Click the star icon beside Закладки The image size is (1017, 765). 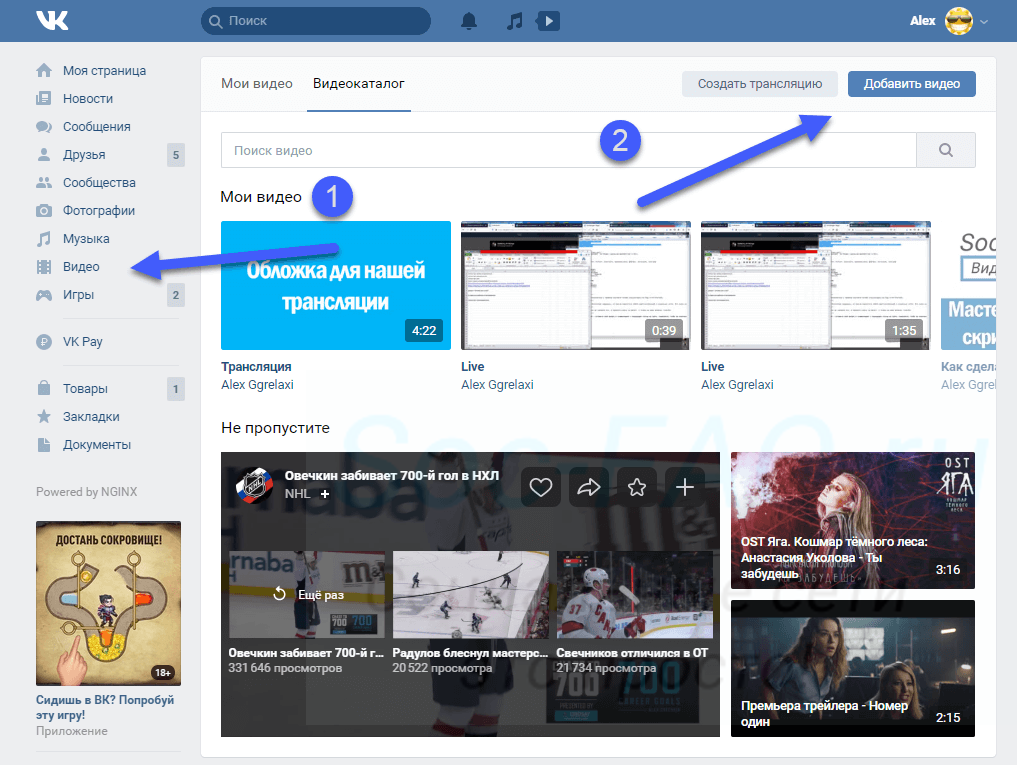43,416
